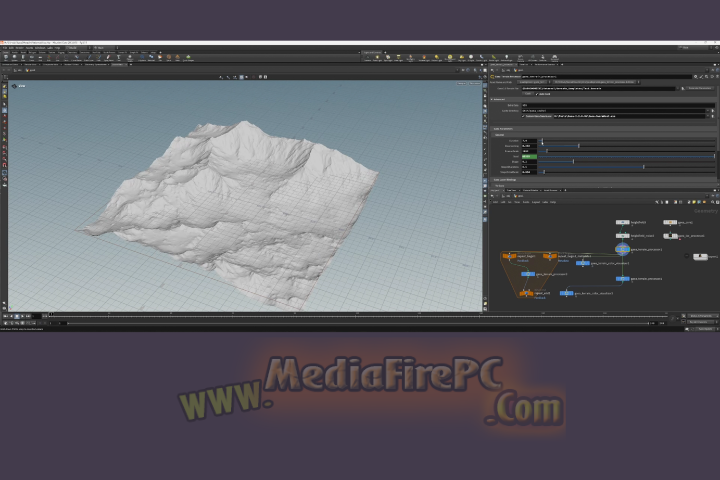Add an Environment Light from the shelf

click(x=450, y=58)
